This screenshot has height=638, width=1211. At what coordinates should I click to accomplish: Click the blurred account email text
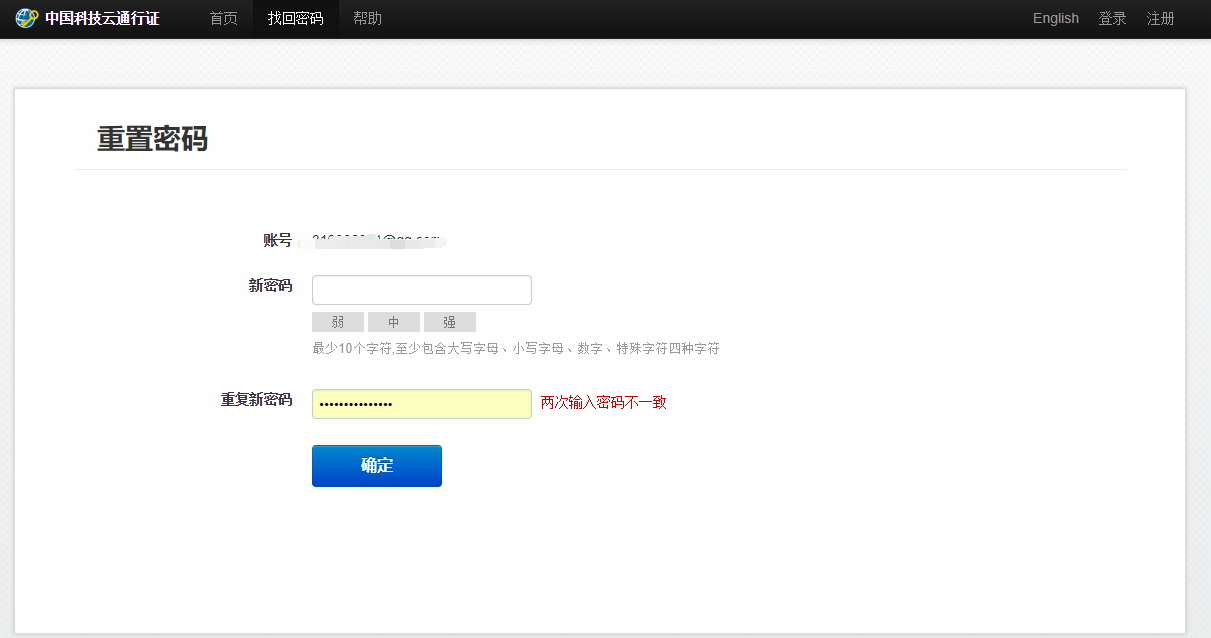378,240
